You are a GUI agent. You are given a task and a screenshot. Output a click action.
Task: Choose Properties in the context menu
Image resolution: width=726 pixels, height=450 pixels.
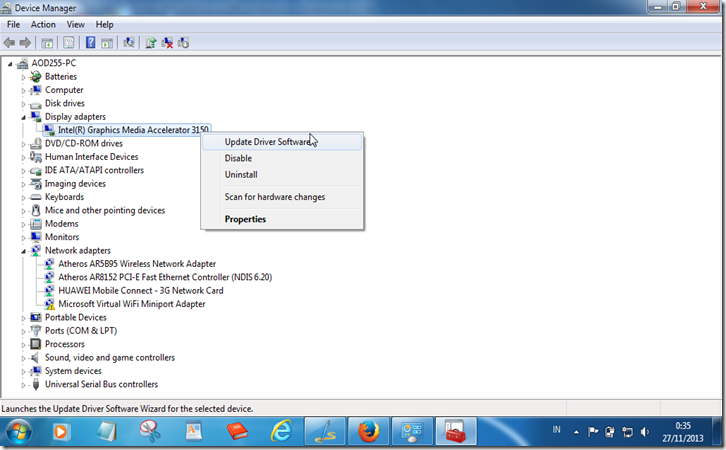[282, 219]
